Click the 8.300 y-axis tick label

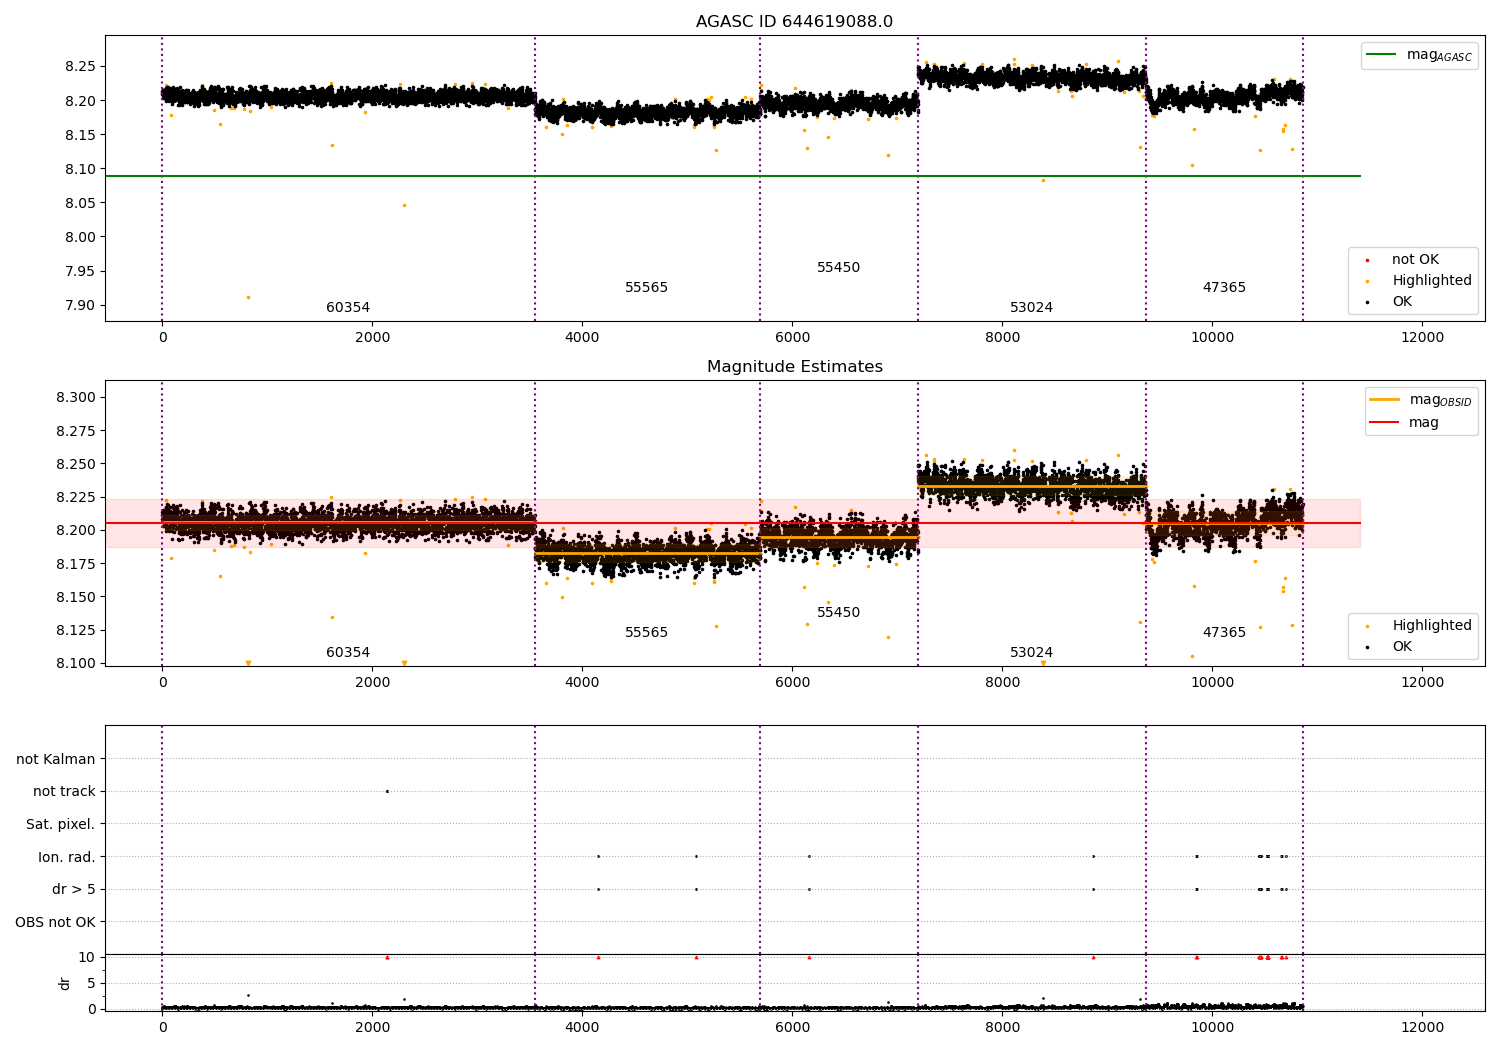pos(76,398)
